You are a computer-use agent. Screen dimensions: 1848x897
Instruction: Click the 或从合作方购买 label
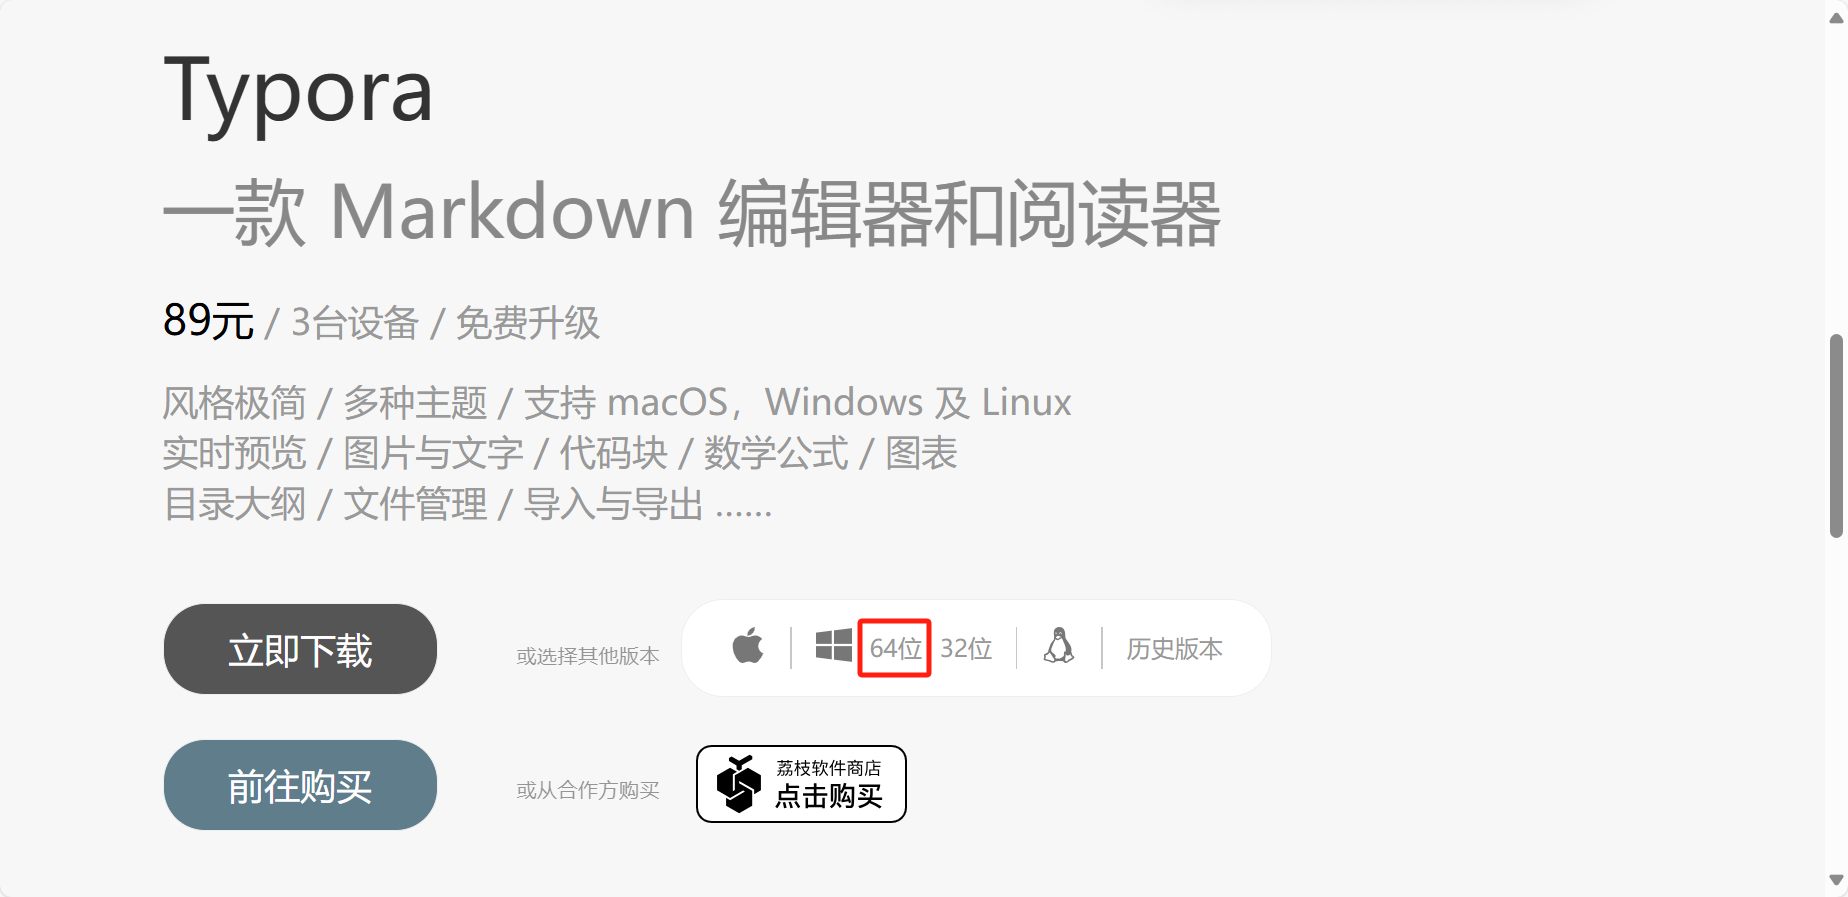tap(588, 790)
